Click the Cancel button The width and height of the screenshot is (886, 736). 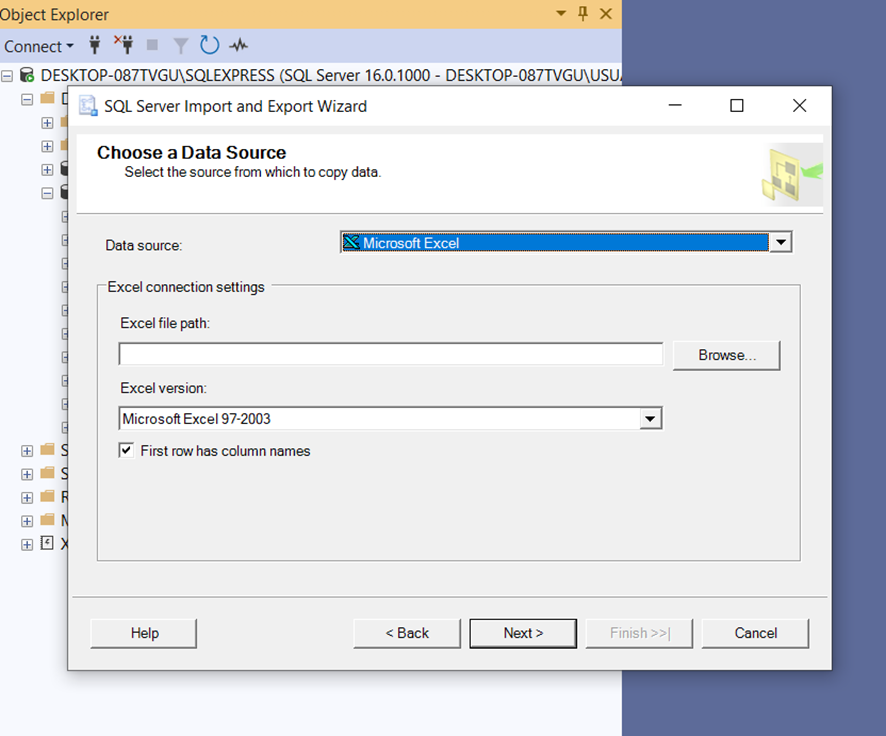(x=755, y=633)
